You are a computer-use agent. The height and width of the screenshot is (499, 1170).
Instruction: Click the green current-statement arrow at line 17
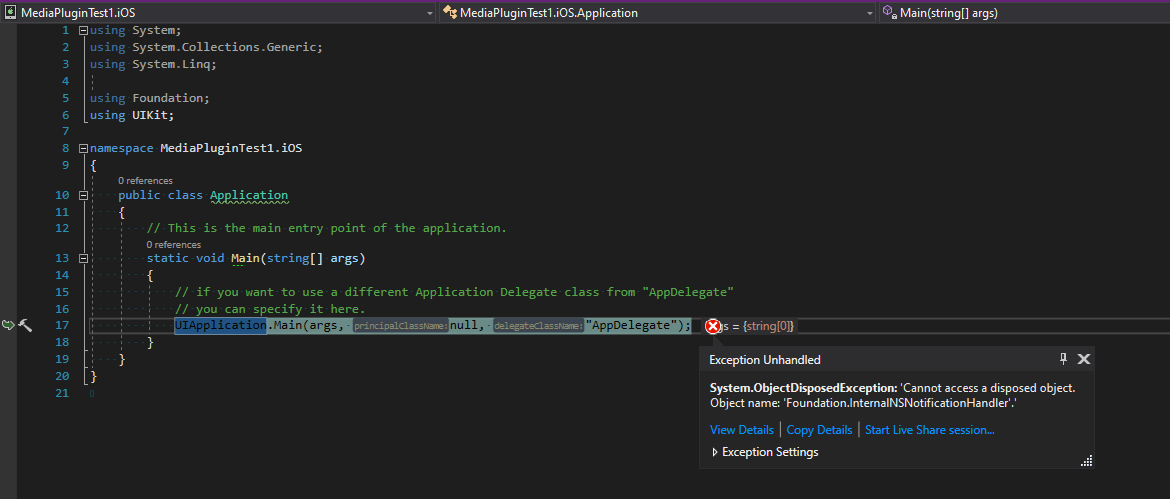(x=8, y=325)
